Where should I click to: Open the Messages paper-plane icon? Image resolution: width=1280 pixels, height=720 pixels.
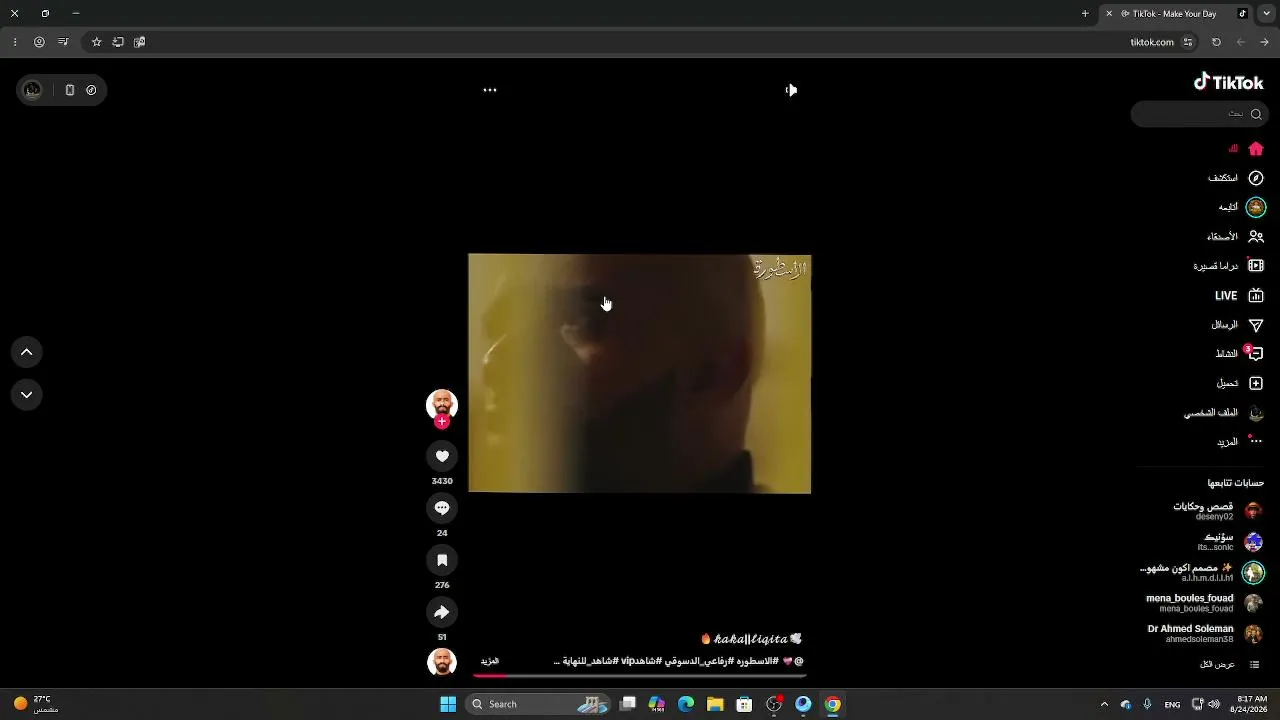(1256, 325)
